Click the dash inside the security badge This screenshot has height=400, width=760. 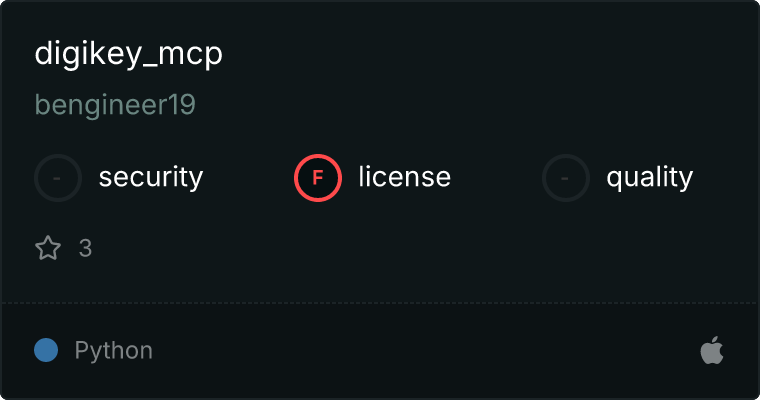(57, 178)
